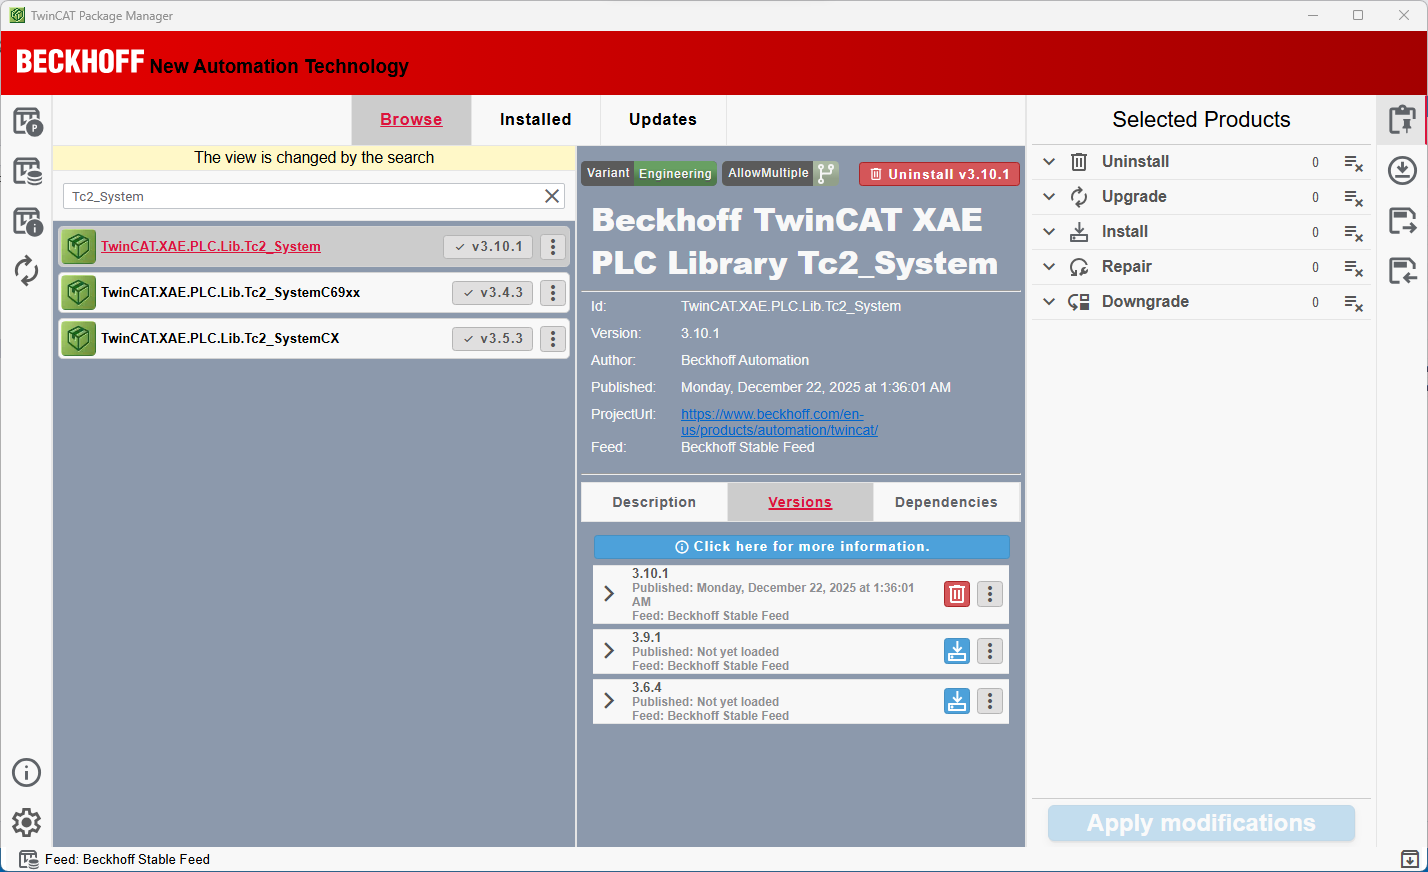This screenshot has height=872, width=1428.
Task: Click the v3.5.3 version button
Action: pos(492,338)
